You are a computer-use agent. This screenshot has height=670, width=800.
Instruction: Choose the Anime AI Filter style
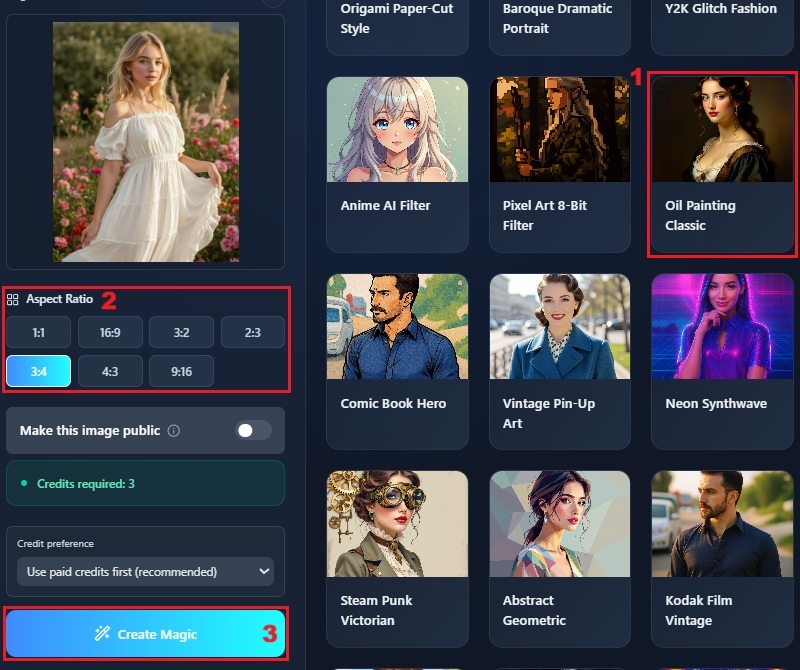pyautogui.click(x=397, y=165)
